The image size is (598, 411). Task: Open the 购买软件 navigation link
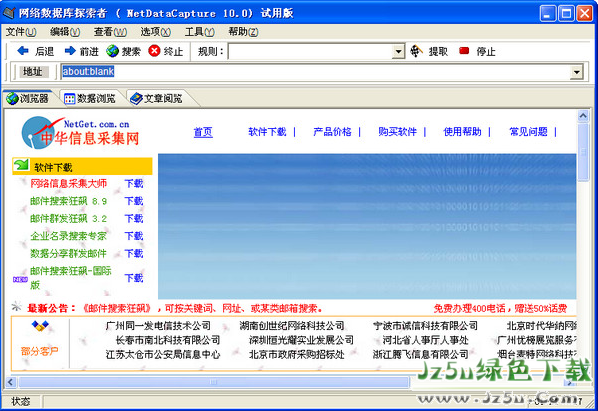pos(397,132)
